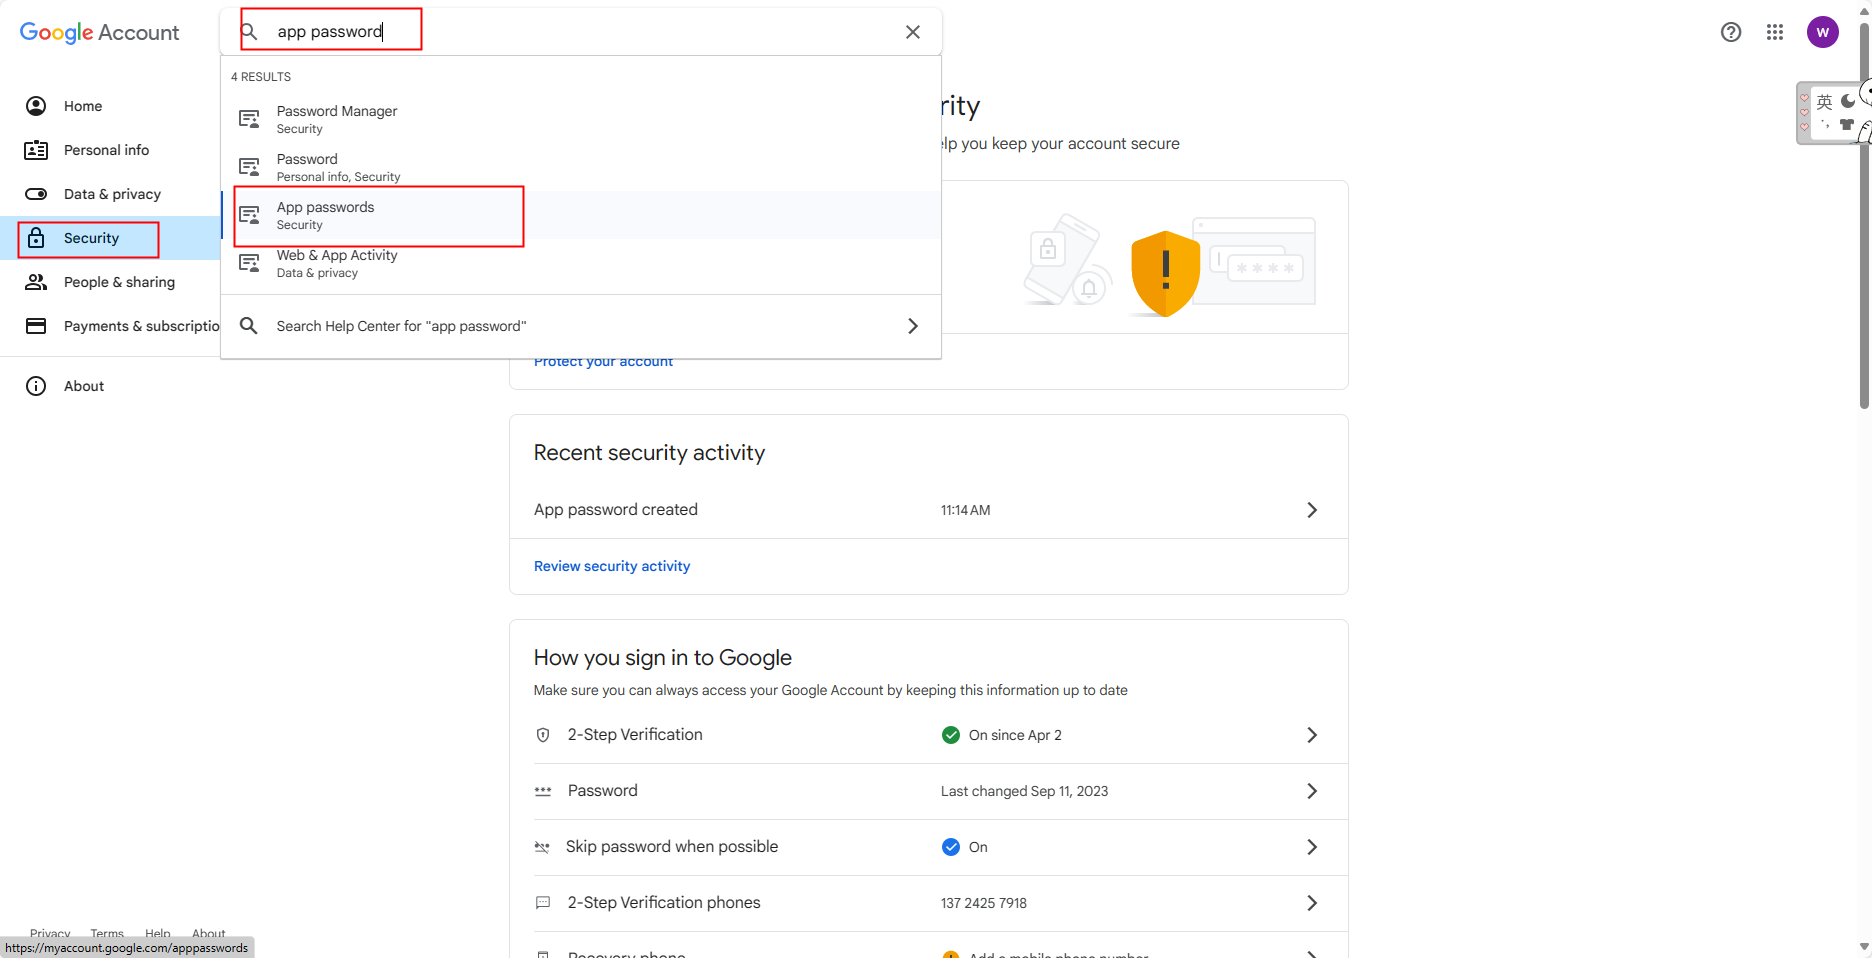Search Help Center for "app password"
Viewport: 1872px width, 958px height.
coord(581,326)
